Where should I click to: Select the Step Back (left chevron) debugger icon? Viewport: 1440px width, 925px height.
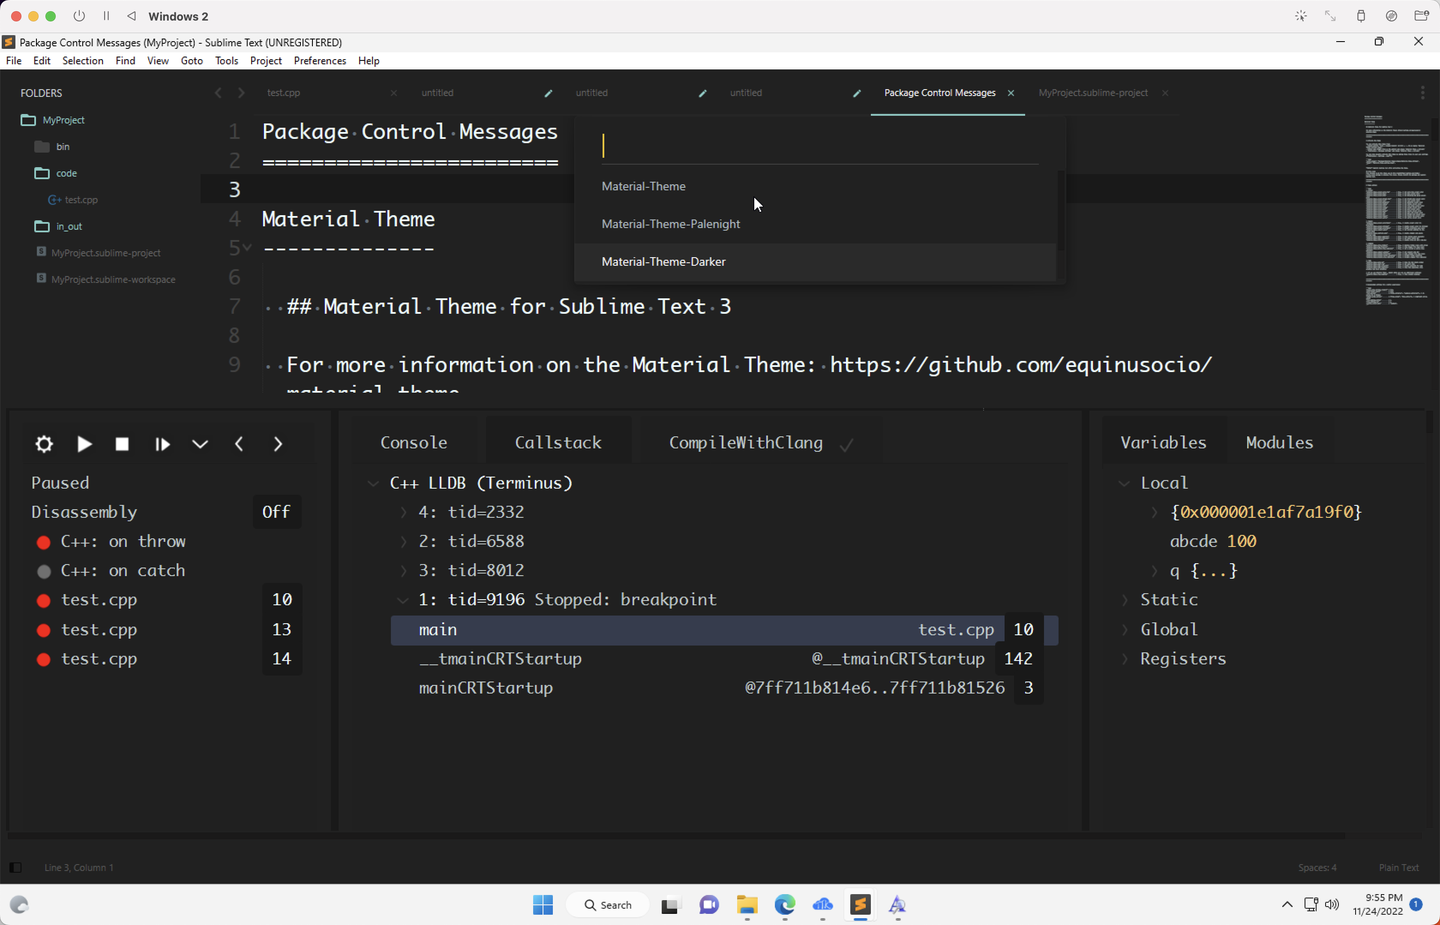[239, 444]
